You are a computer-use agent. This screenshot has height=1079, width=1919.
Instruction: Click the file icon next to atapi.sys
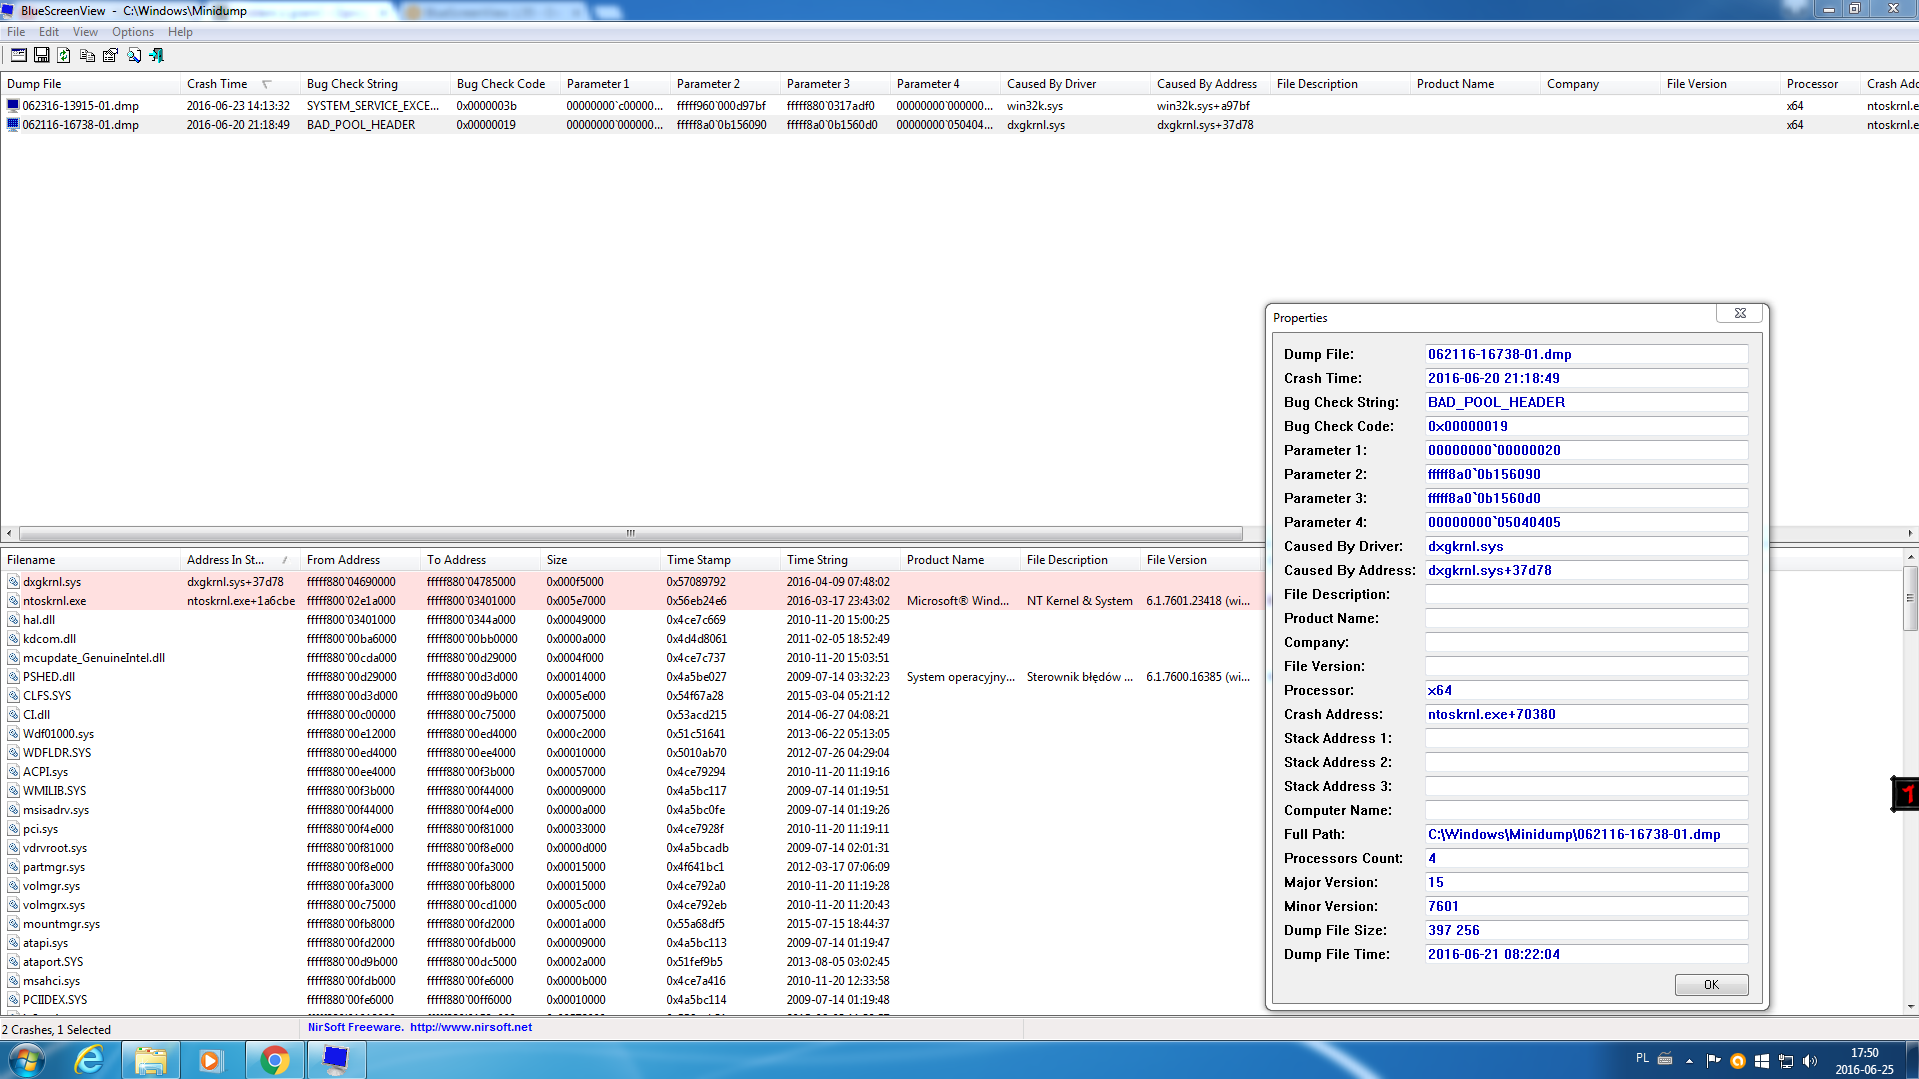(14, 943)
